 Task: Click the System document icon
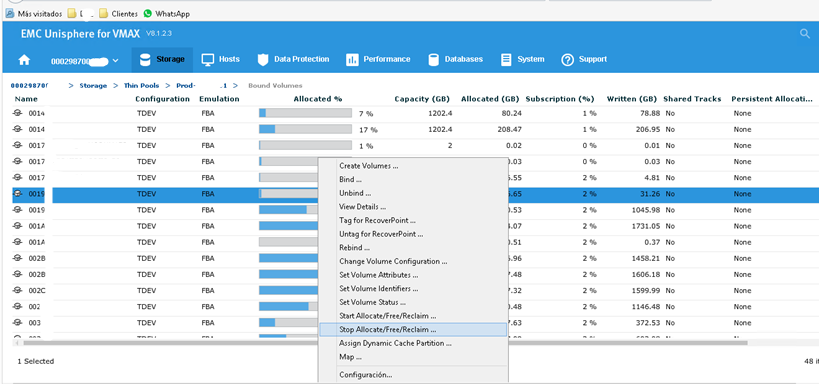[x=506, y=60]
